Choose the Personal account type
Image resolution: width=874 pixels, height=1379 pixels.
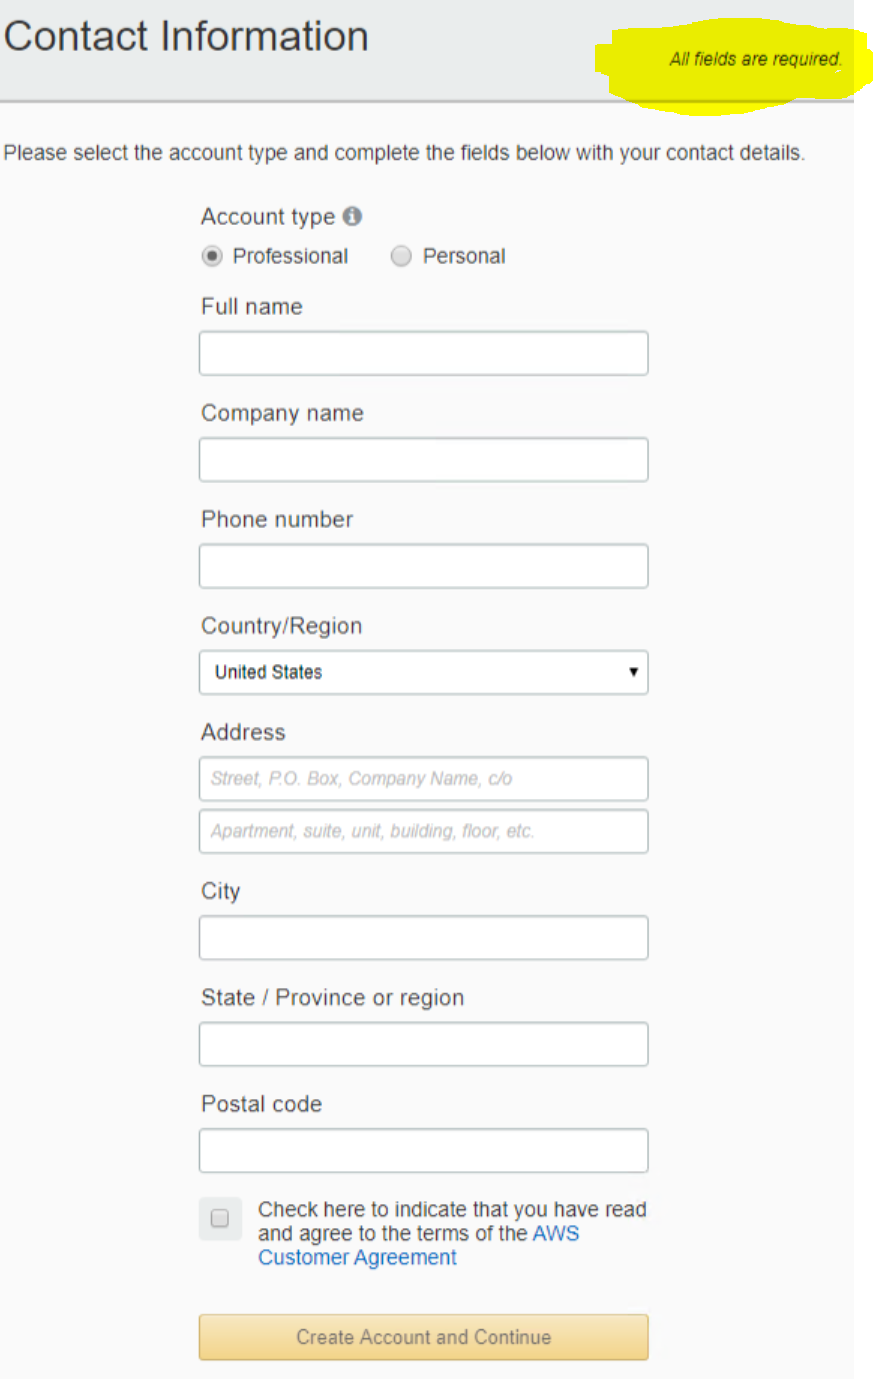coord(401,256)
